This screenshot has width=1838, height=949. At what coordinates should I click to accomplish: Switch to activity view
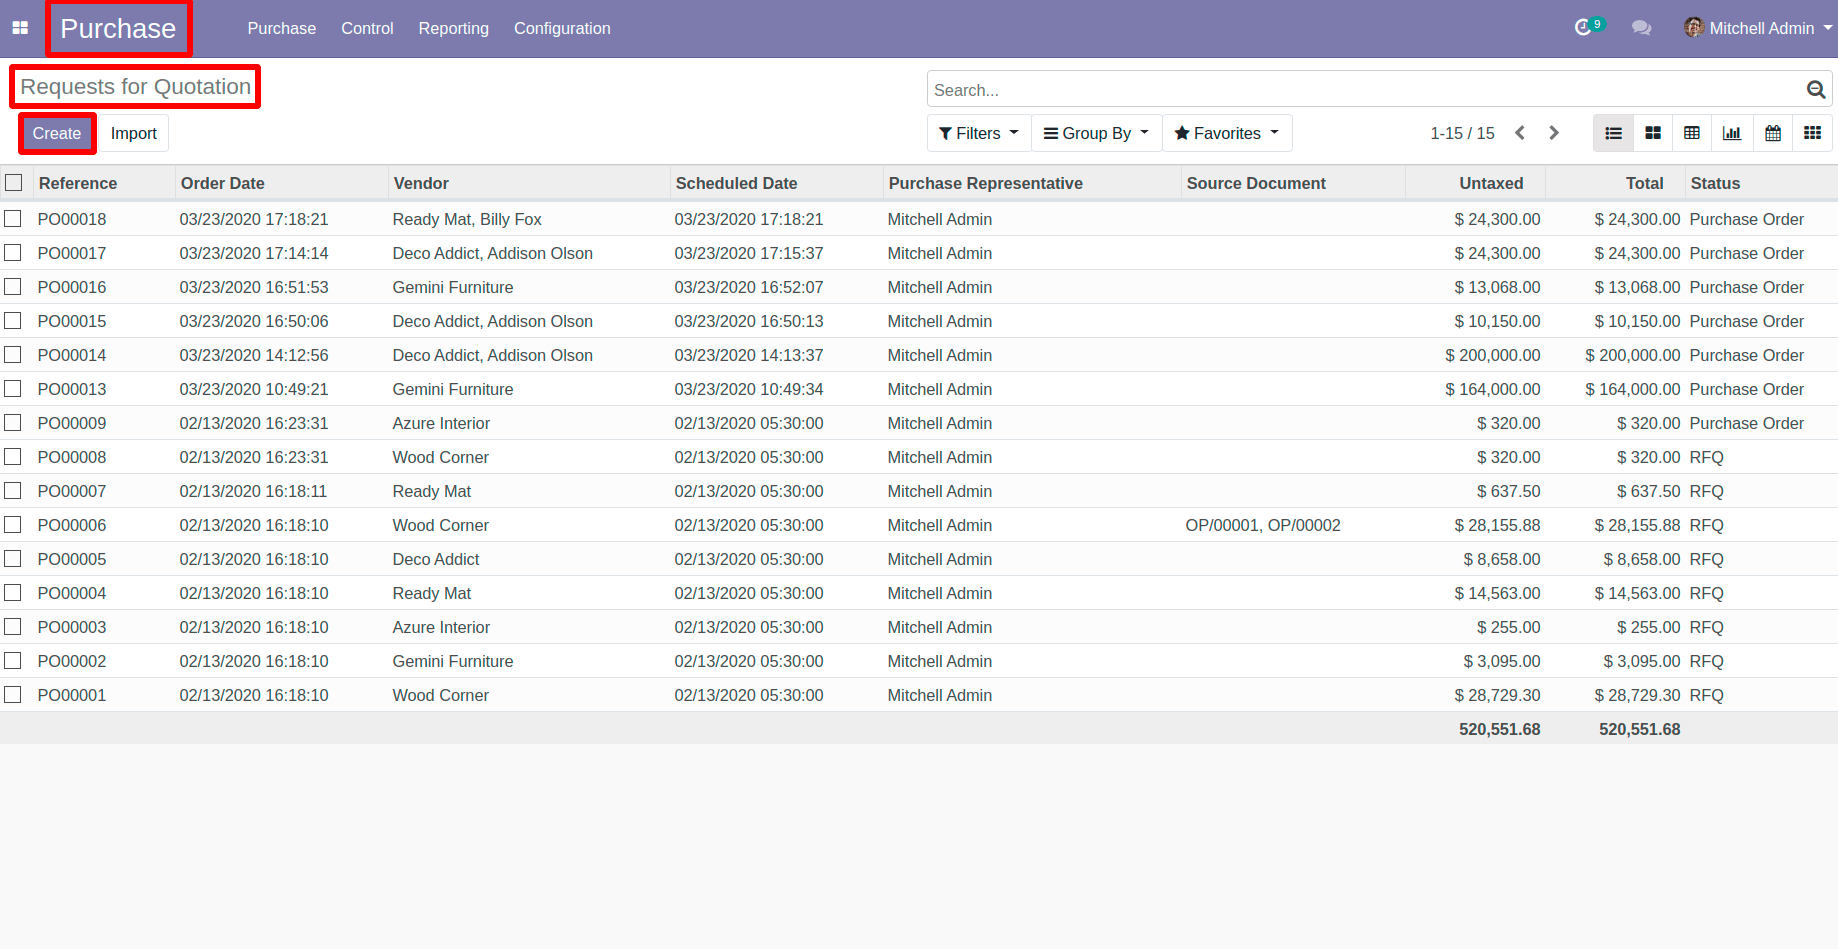(1812, 133)
